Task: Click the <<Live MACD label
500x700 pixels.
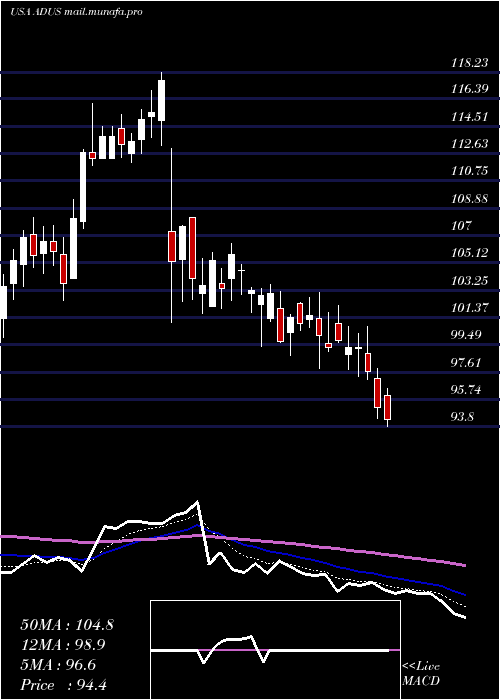Action: [x=421, y=674]
